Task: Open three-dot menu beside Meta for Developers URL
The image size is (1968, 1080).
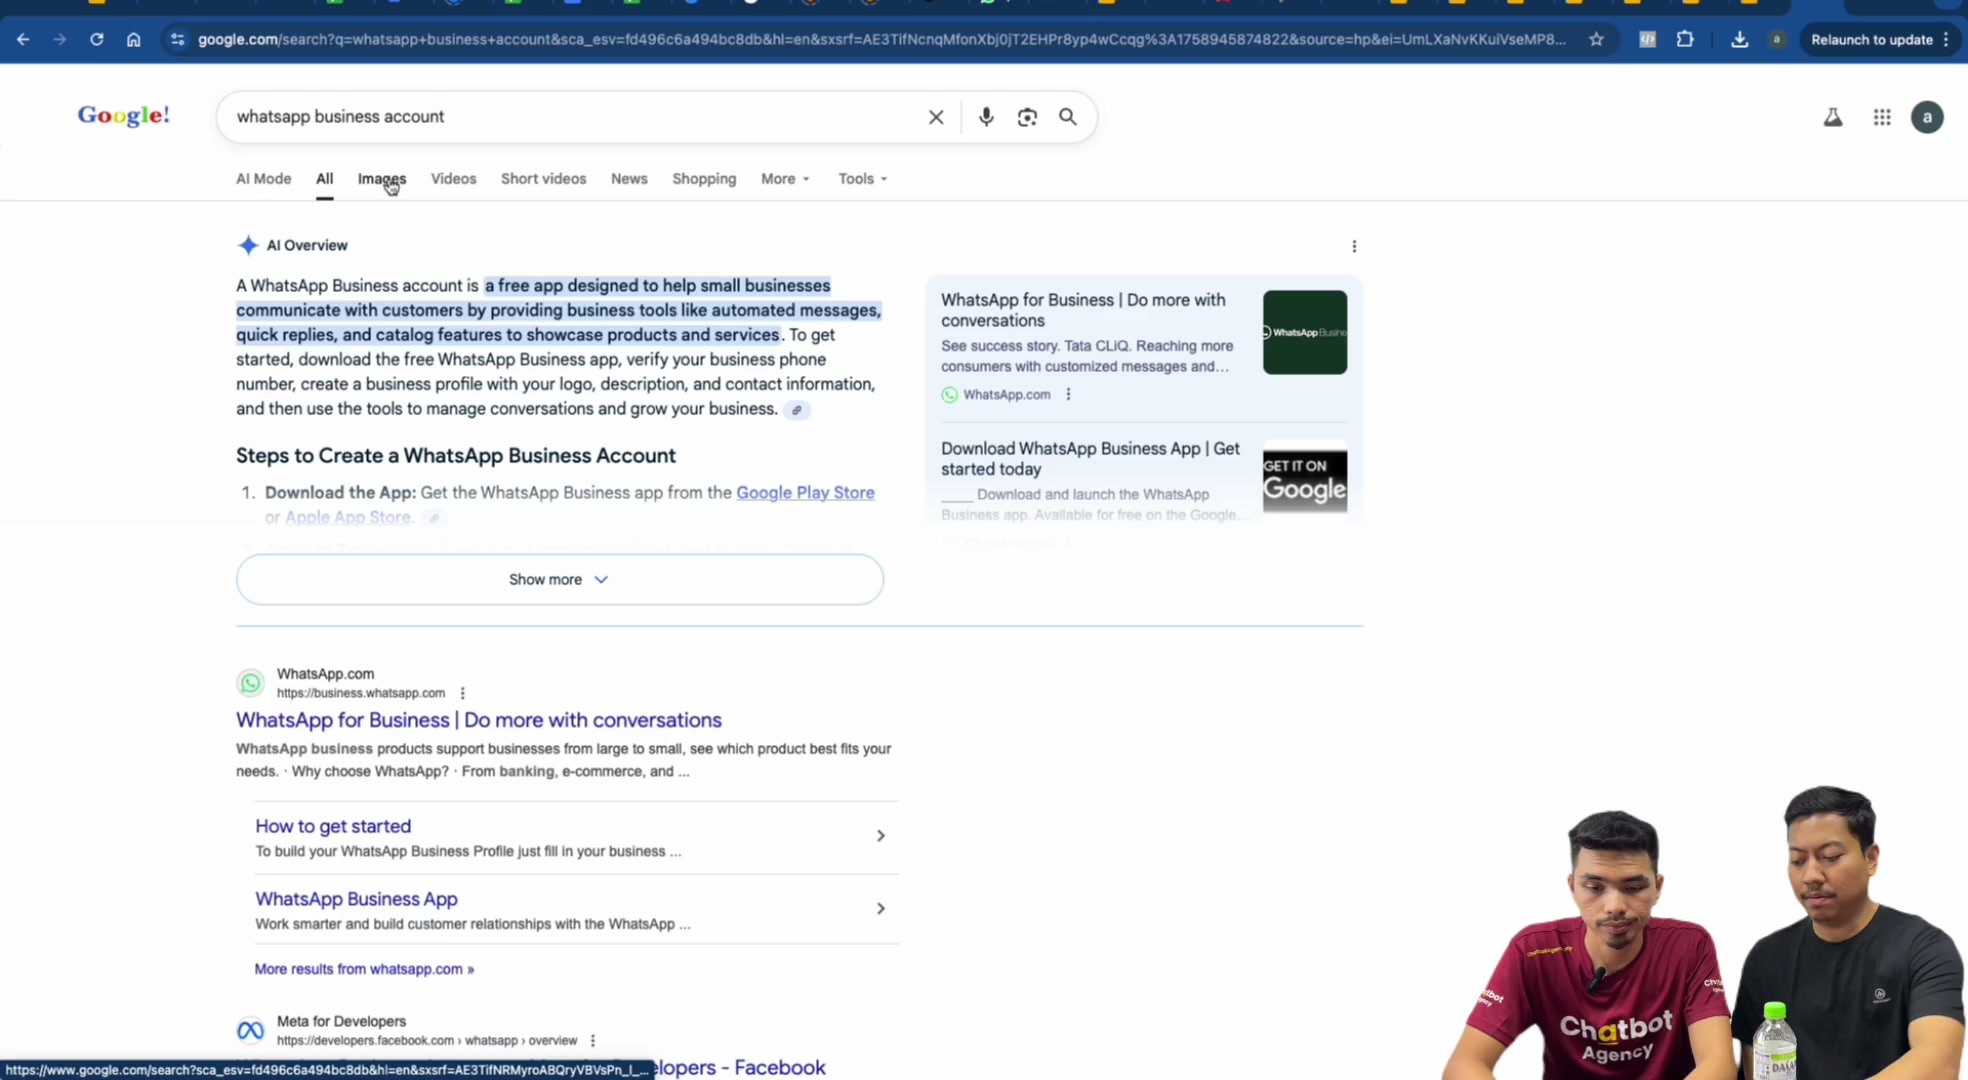Action: [593, 1041]
